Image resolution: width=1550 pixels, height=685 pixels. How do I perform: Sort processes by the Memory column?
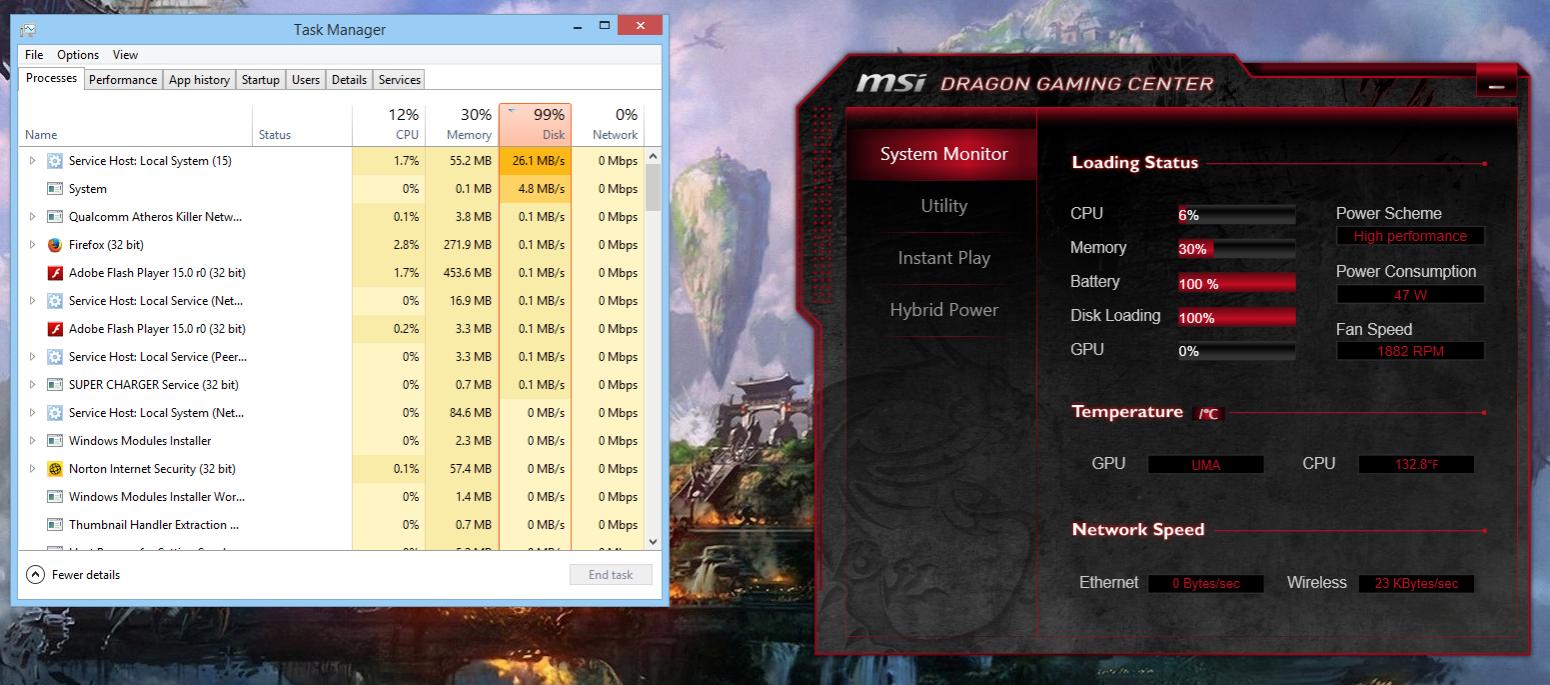(x=462, y=124)
